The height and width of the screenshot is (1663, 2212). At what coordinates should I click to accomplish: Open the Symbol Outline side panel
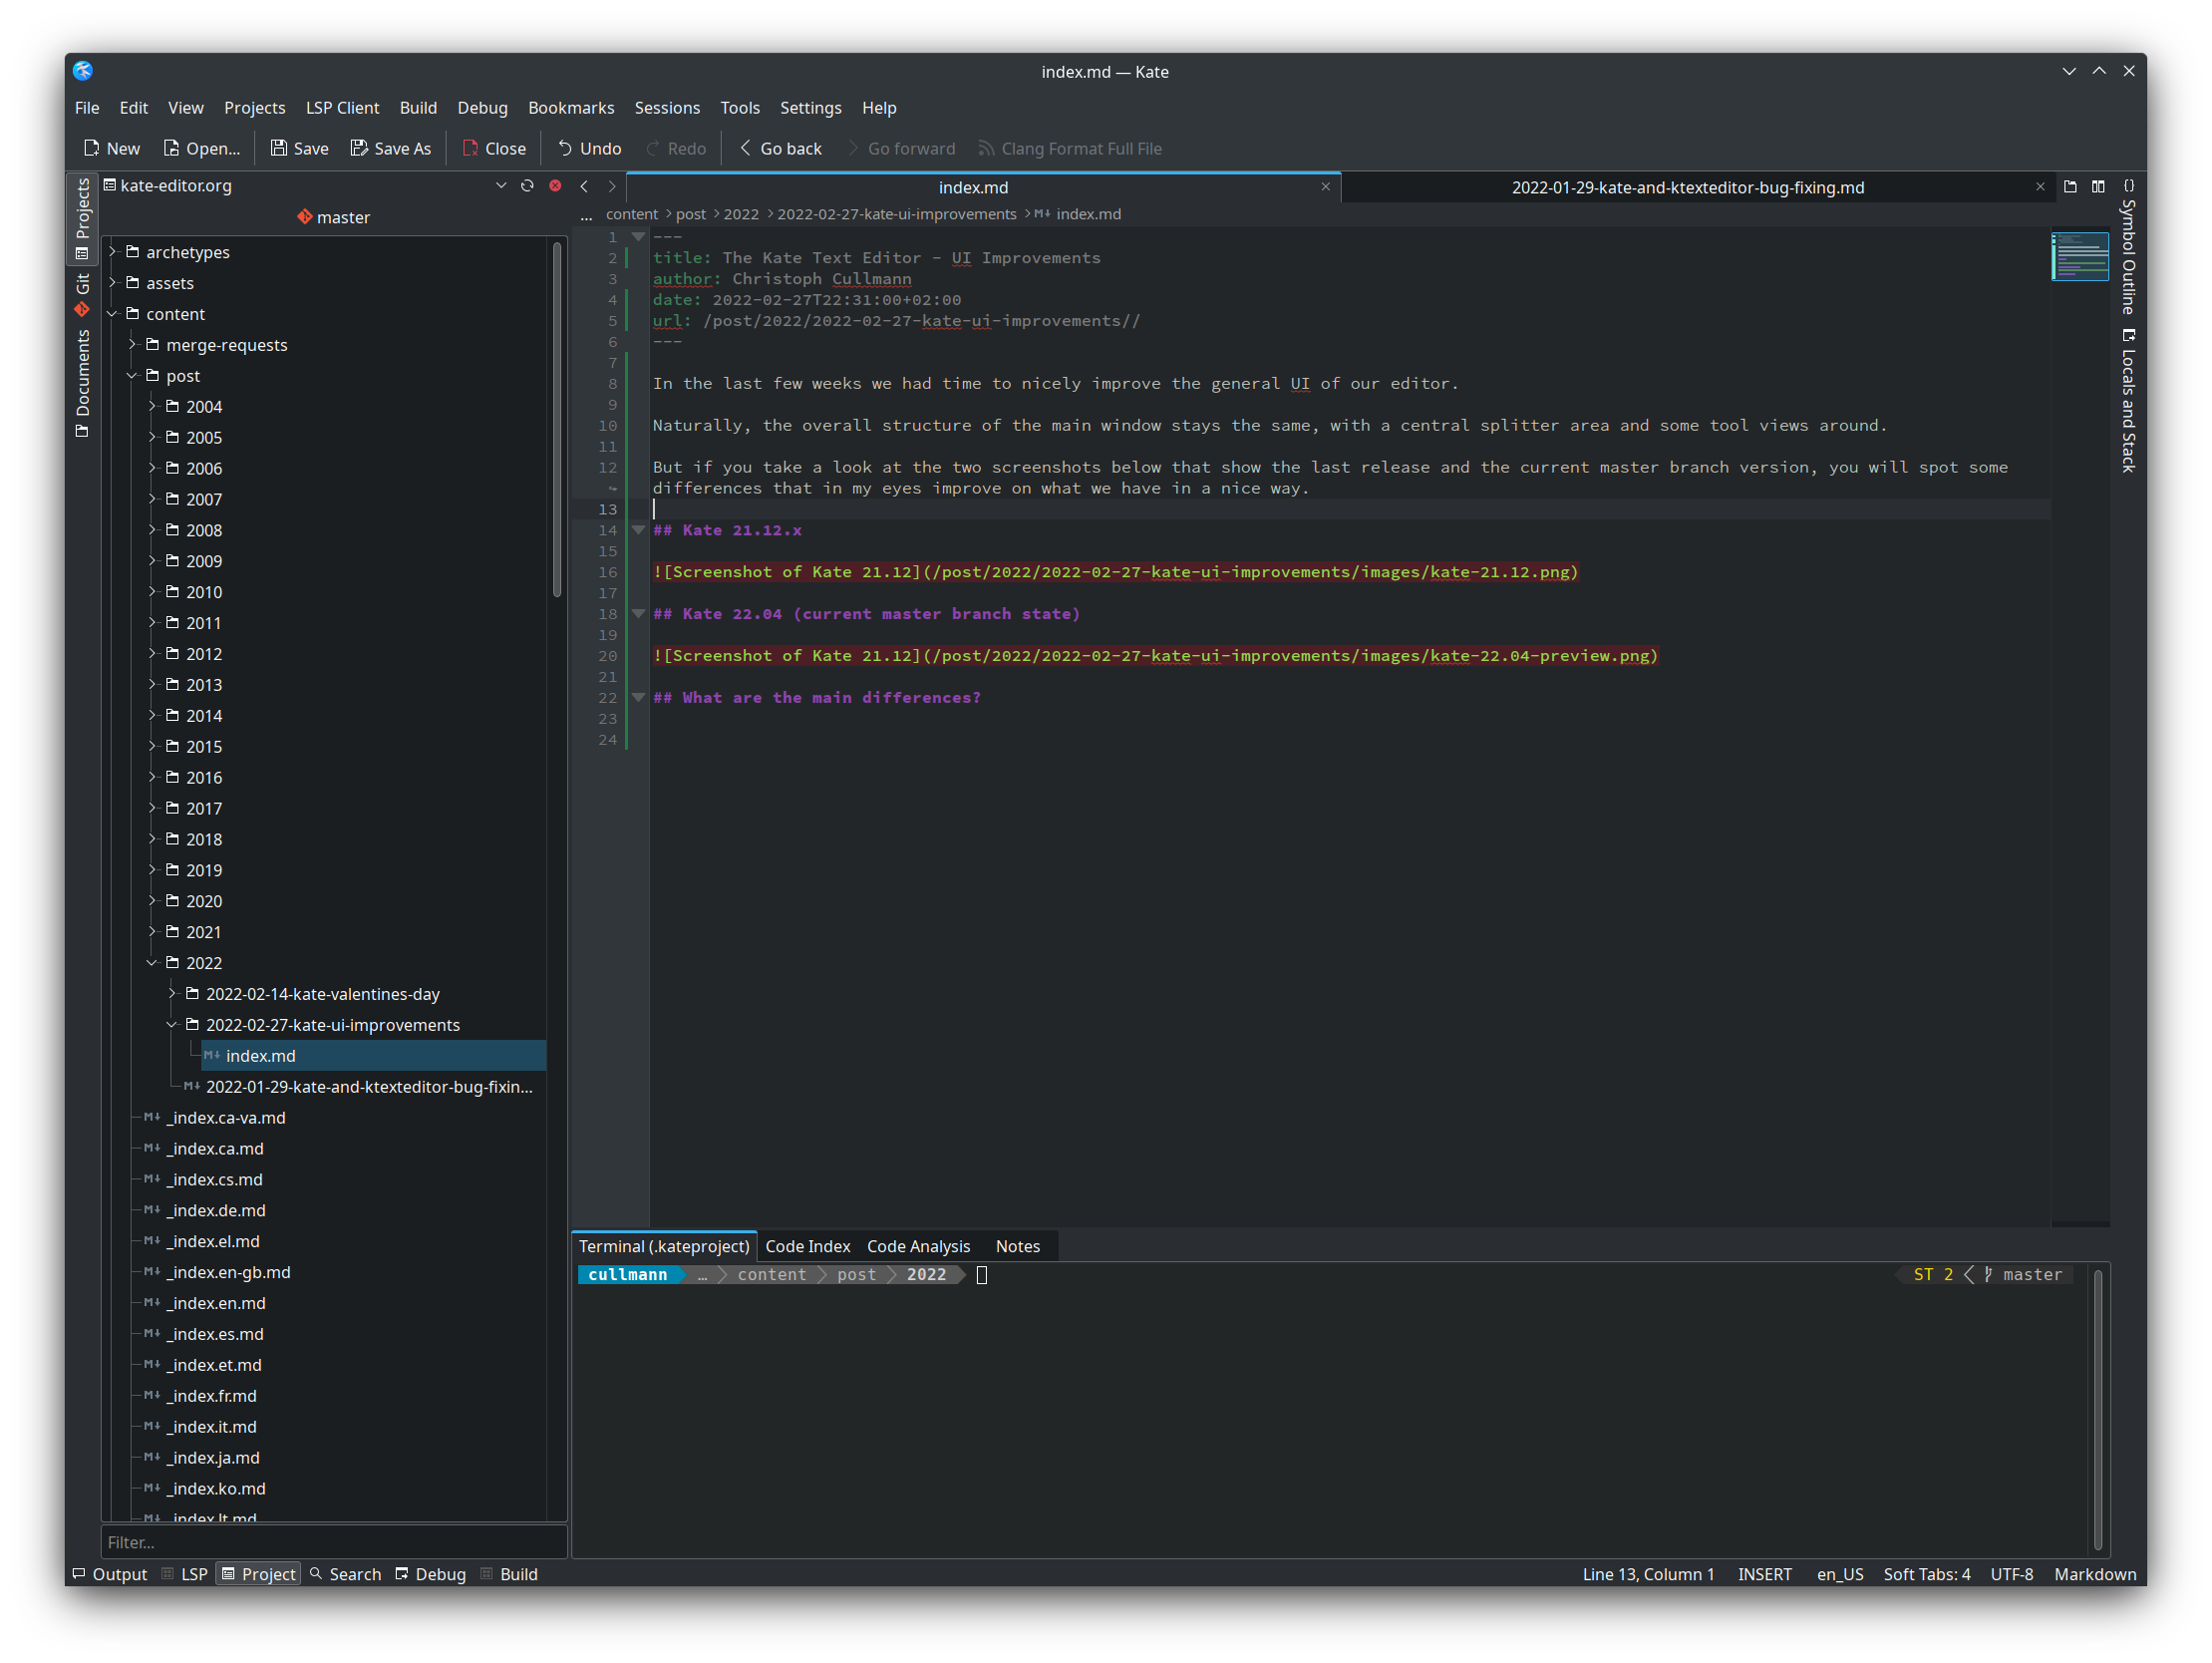2129,246
